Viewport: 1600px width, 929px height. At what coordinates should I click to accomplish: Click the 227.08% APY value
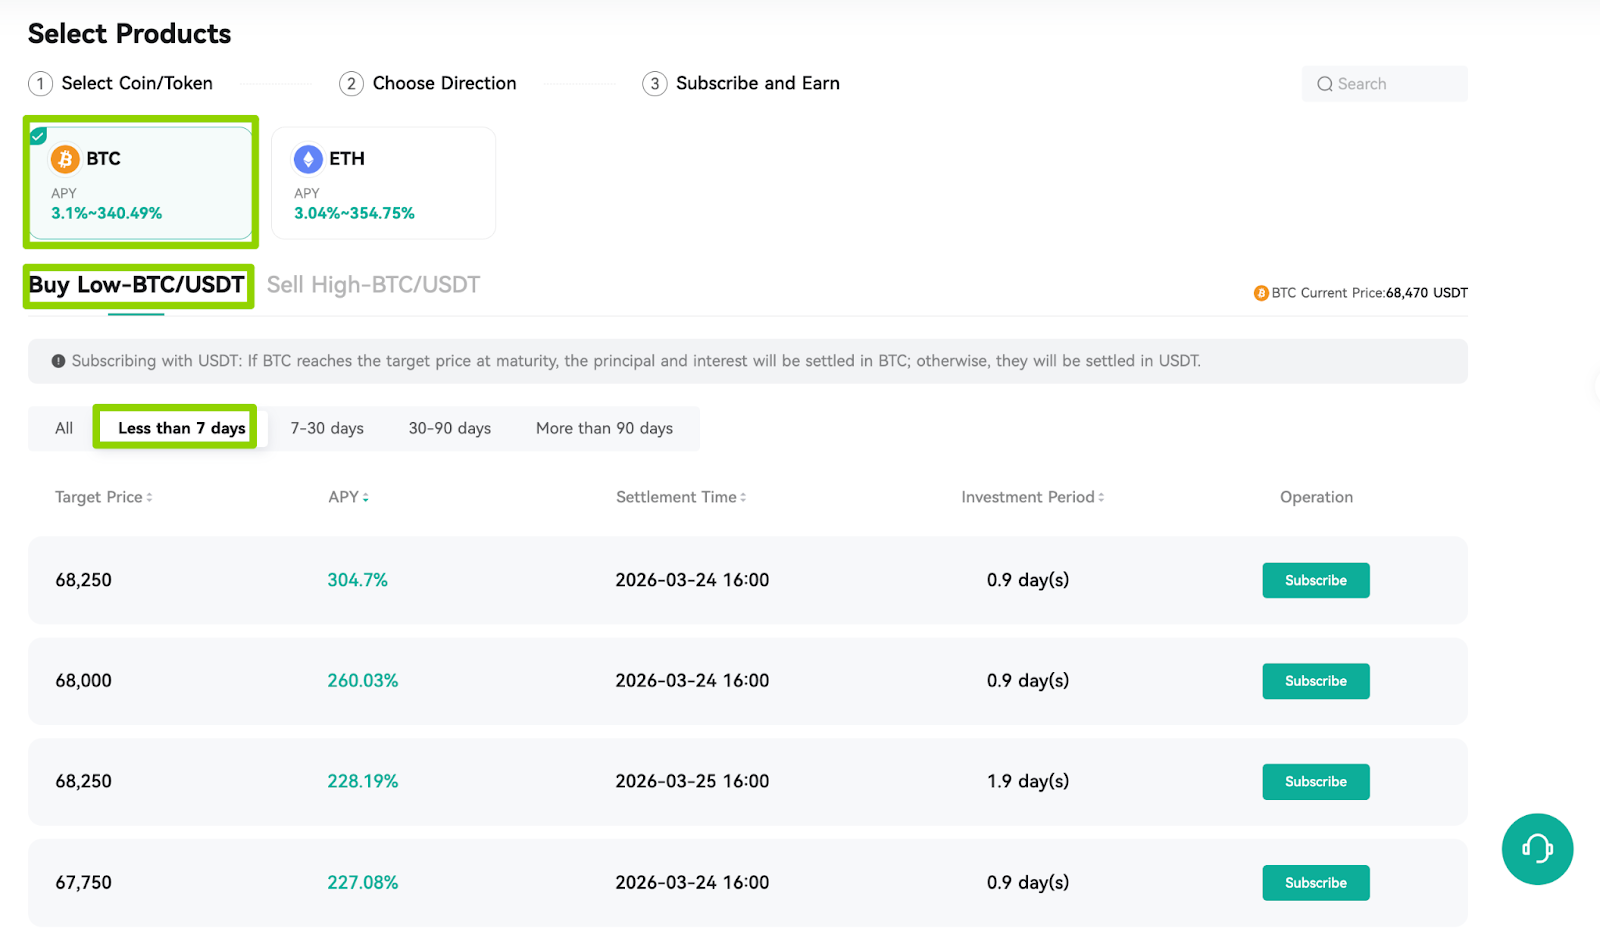coord(363,883)
